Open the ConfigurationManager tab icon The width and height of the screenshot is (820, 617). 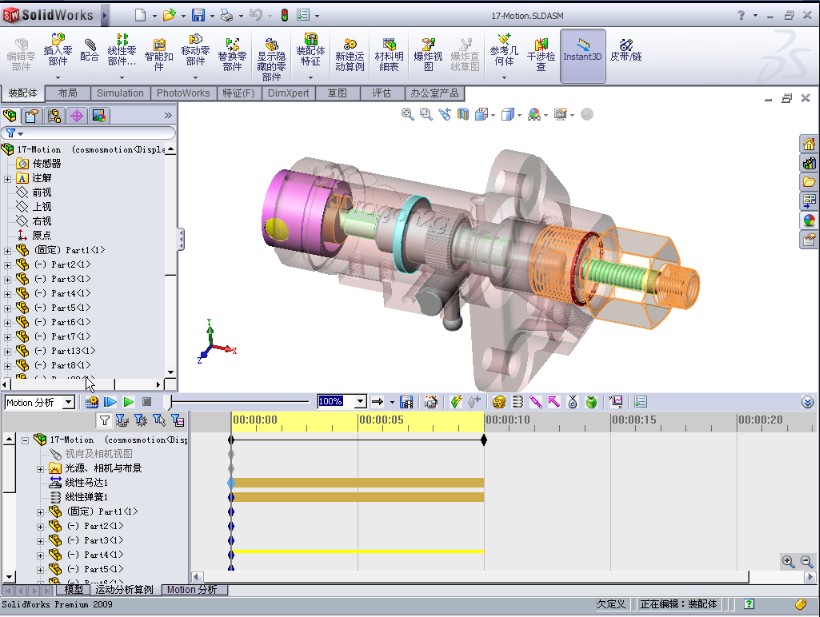point(54,116)
